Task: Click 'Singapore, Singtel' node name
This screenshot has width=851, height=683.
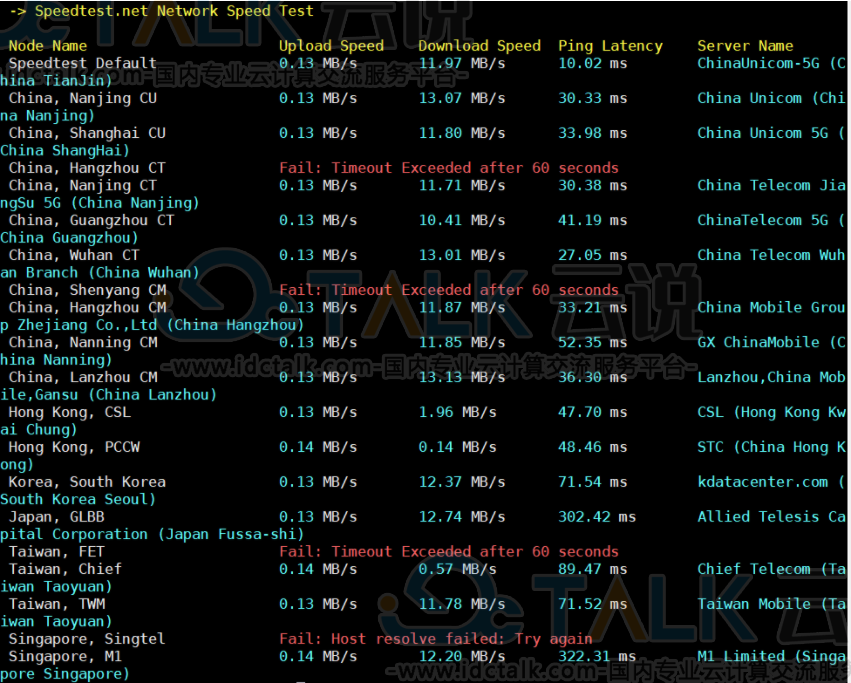Action: 87,640
